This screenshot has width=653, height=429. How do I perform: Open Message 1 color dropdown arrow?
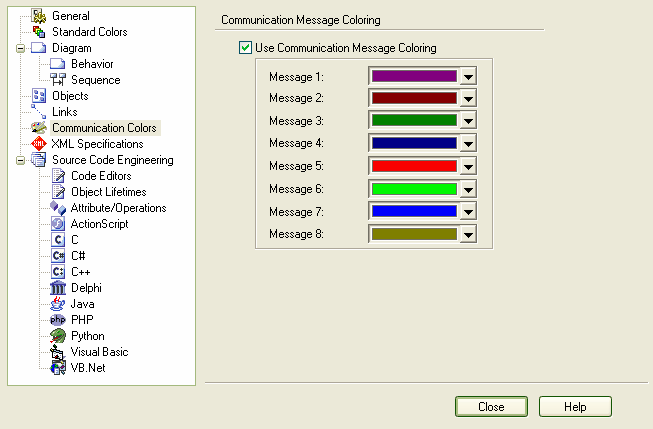coord(469,76)
